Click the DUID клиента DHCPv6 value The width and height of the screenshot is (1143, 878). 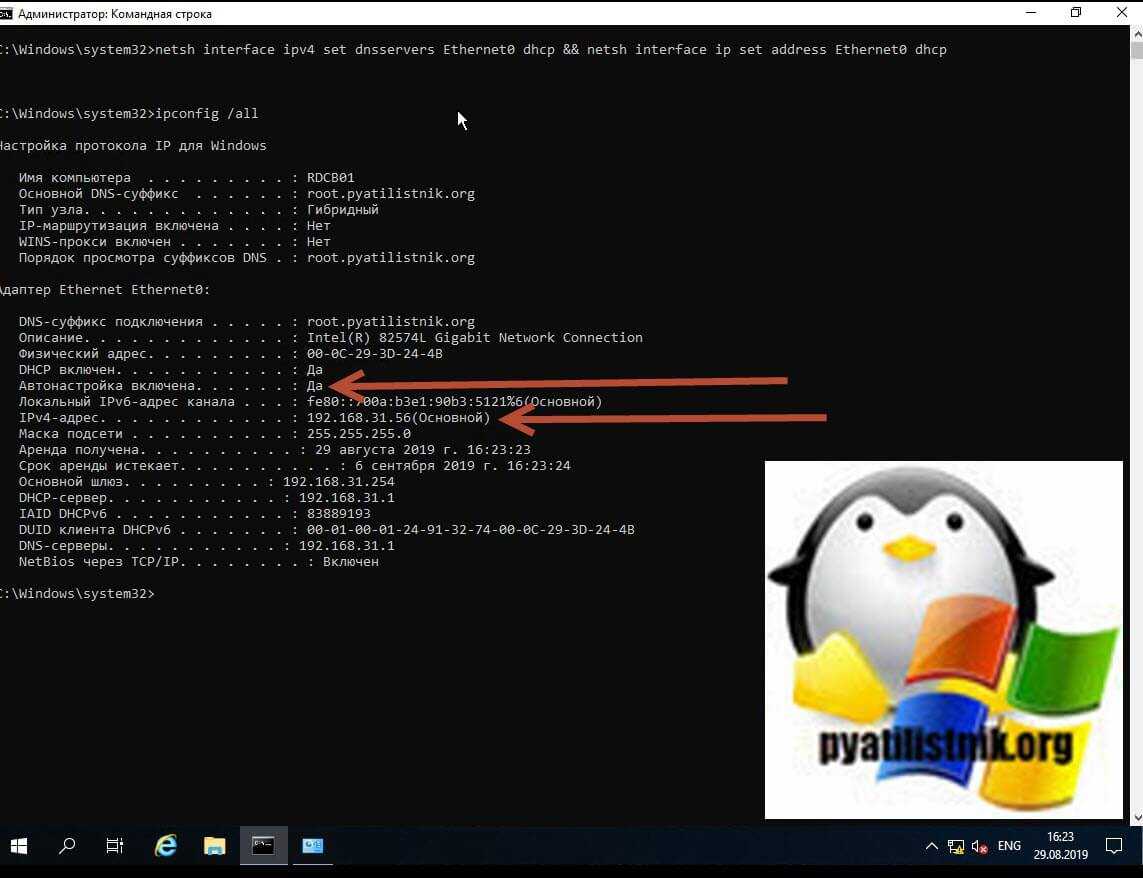pyautogui.click(x=470, y=530)
